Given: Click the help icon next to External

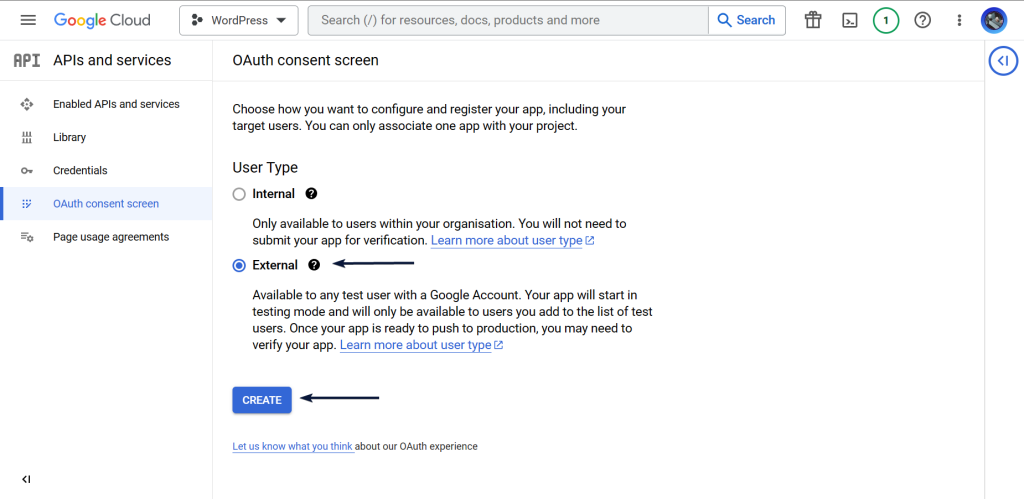Looking at the screenshot, I should [x=314, y=265].
